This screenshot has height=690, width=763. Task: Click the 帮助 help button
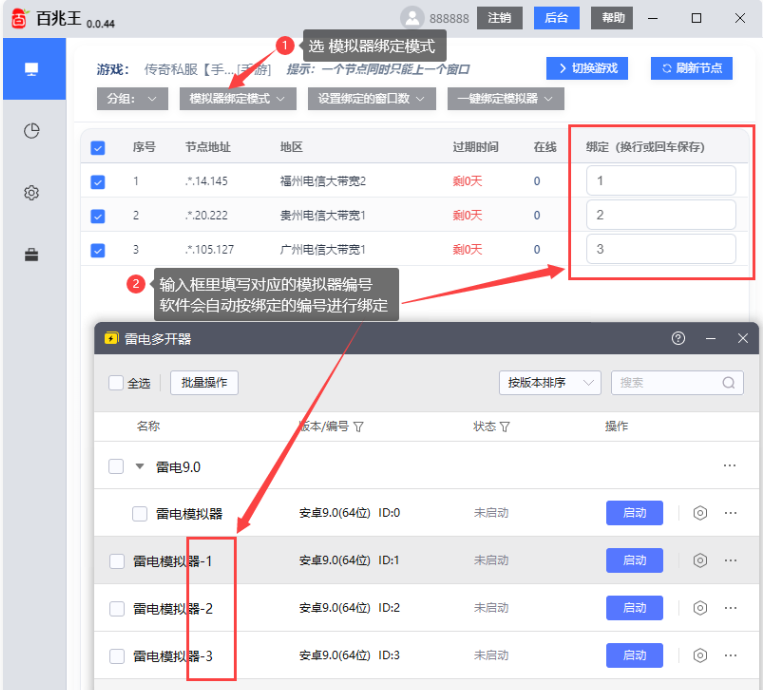(612, 18)
